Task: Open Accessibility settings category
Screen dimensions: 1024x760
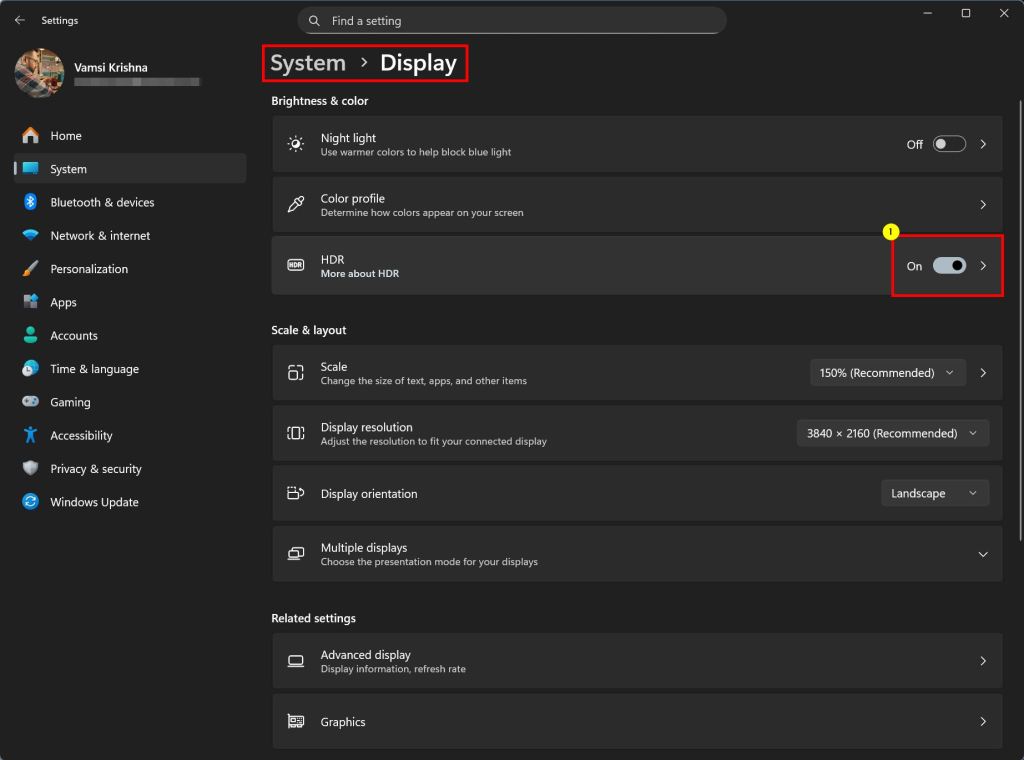Action: (130, 435)
